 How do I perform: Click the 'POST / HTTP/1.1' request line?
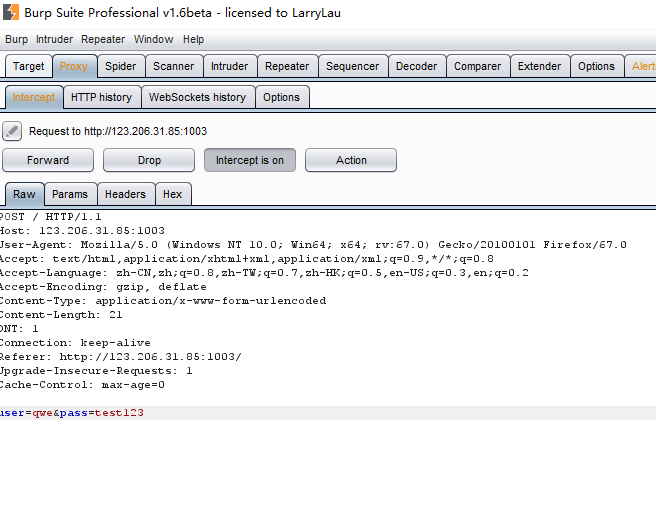click(50, 217)
